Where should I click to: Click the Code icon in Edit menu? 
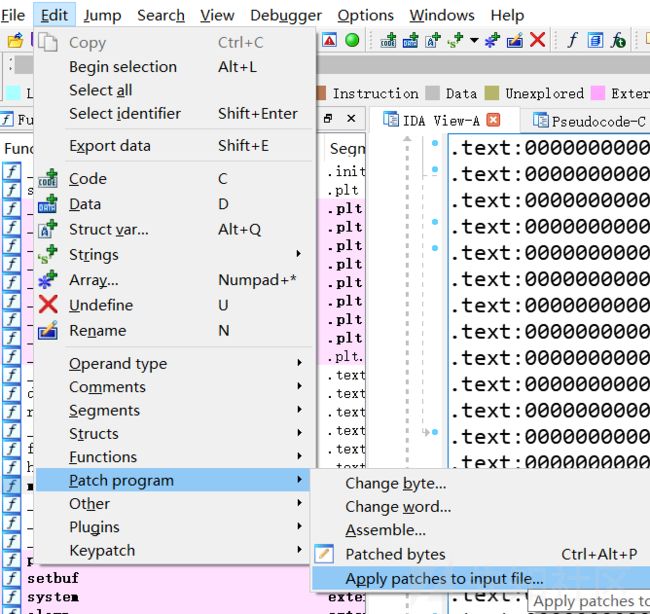[48, 178]
